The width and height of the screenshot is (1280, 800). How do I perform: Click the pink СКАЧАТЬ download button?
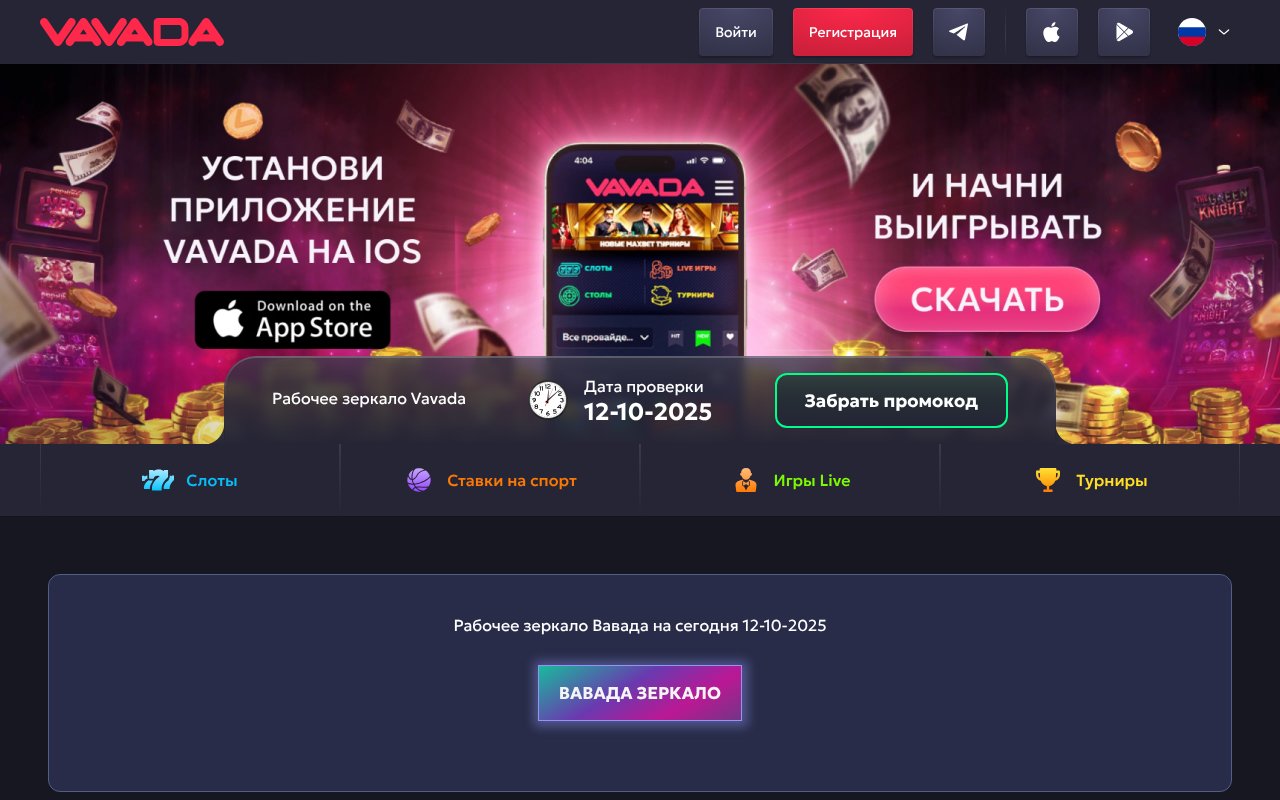[987, 299]
